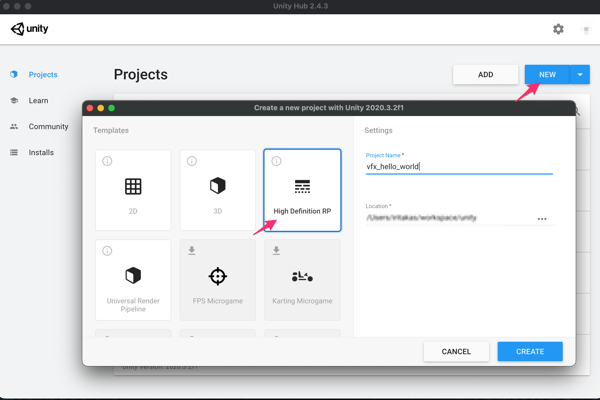Screen dimensions: 600x400
Task: Show info for High Definition RP template
Action: pos(276,161)
